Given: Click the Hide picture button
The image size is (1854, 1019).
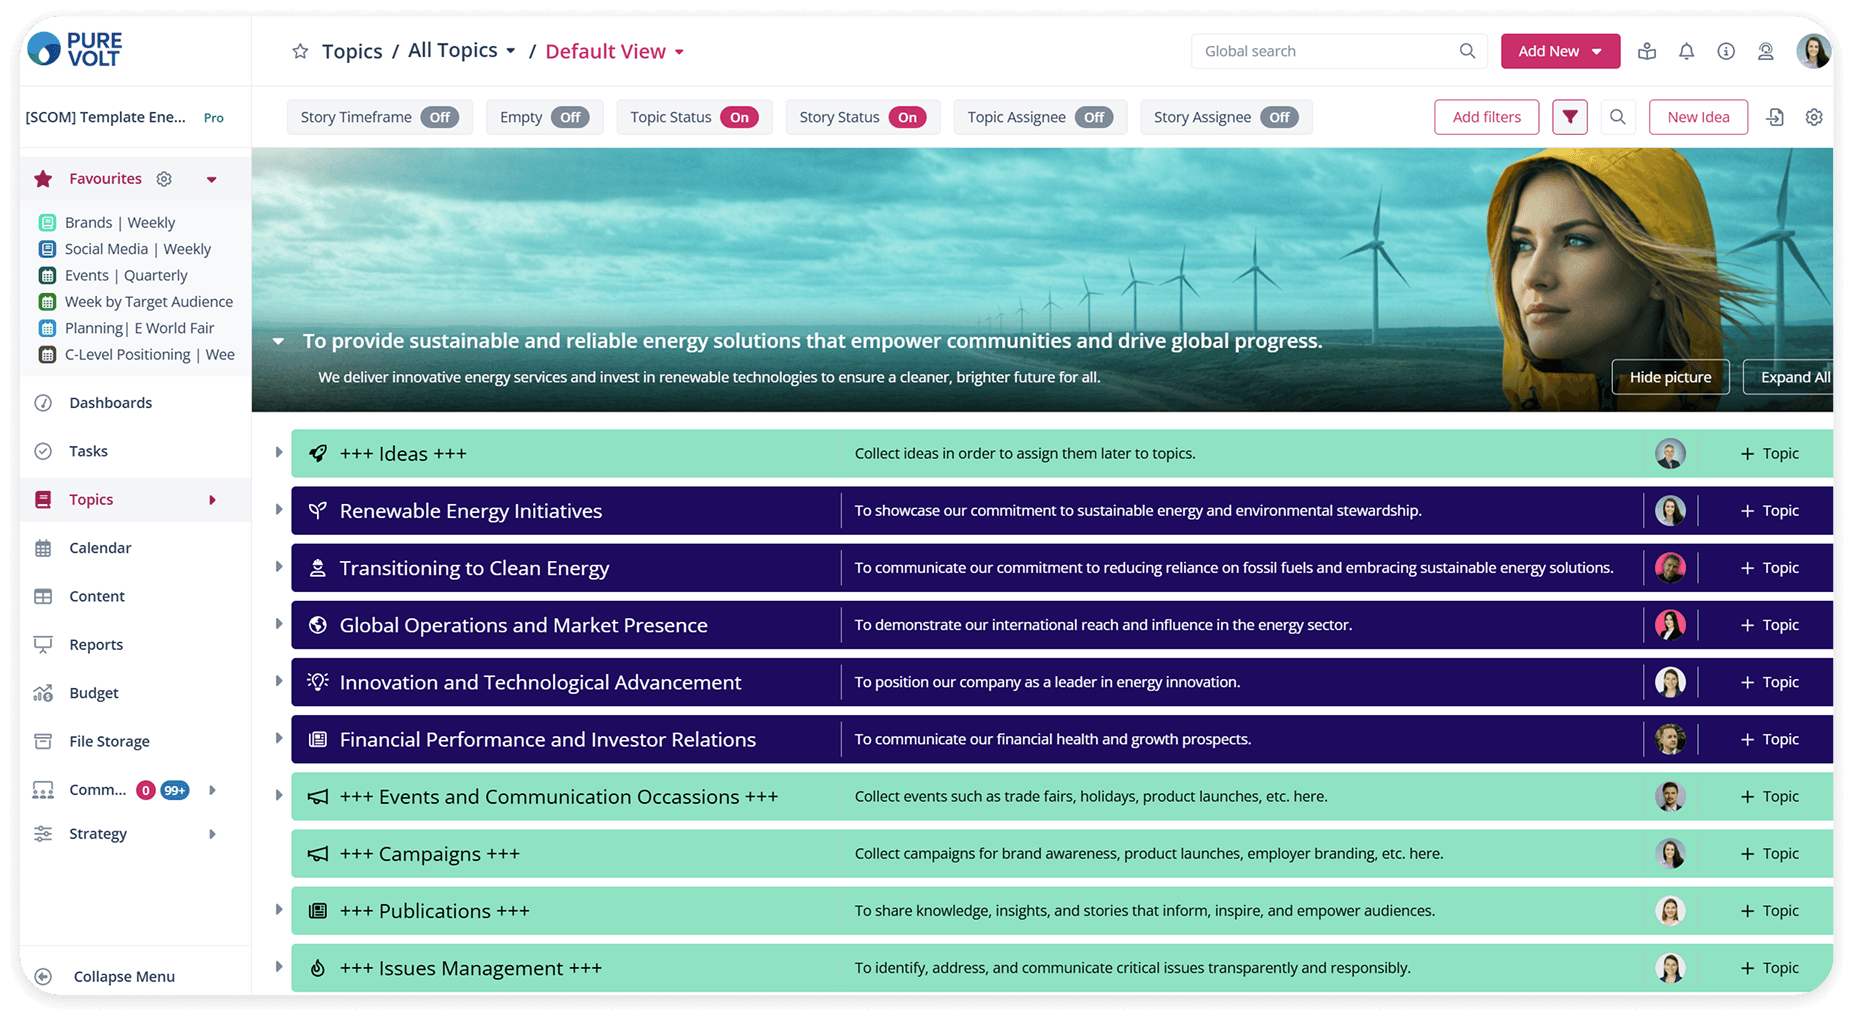Looking at the screenshot, I should point(1670,377).
